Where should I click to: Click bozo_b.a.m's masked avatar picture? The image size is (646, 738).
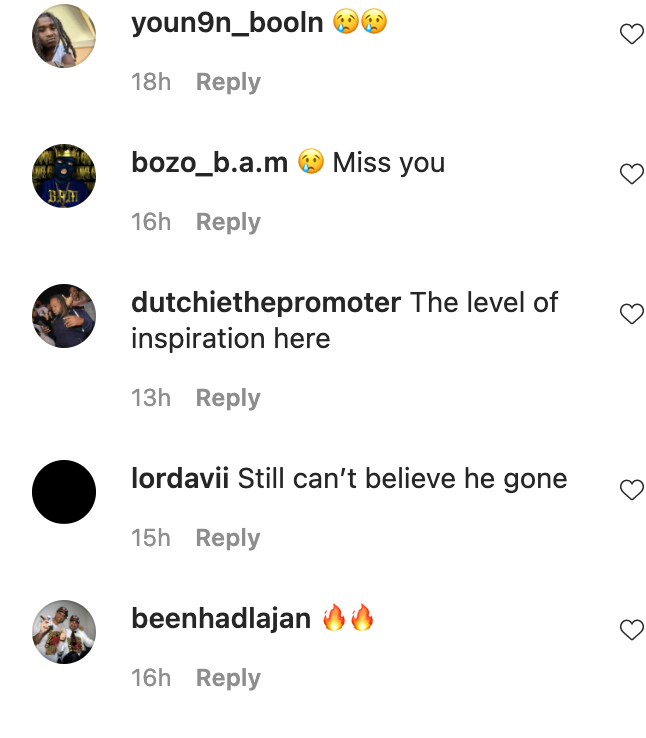pyautogui.click(x=64, y=176)
